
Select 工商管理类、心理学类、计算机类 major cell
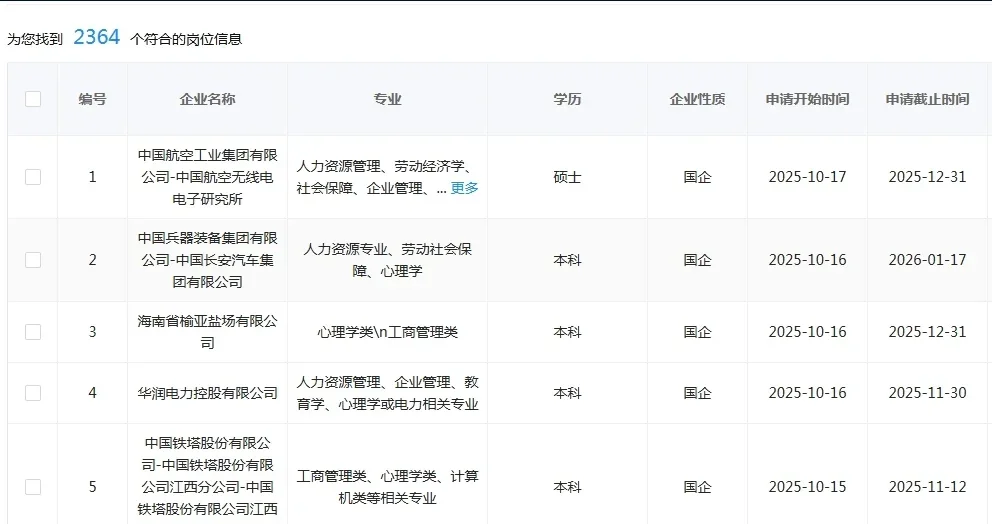point(387,487)
